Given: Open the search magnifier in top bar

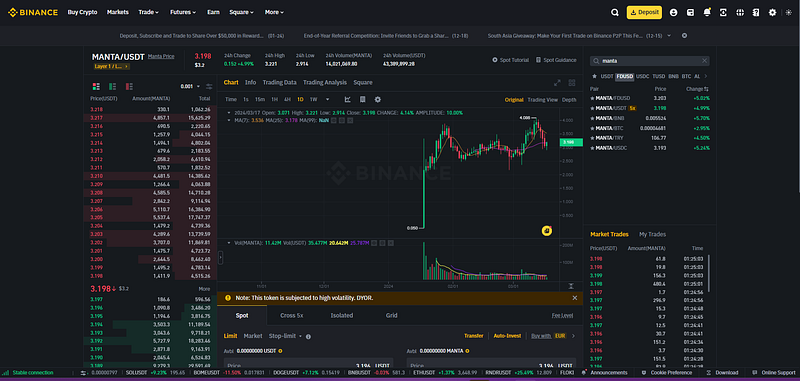Looking at the screenshot, I should [615, 12].
